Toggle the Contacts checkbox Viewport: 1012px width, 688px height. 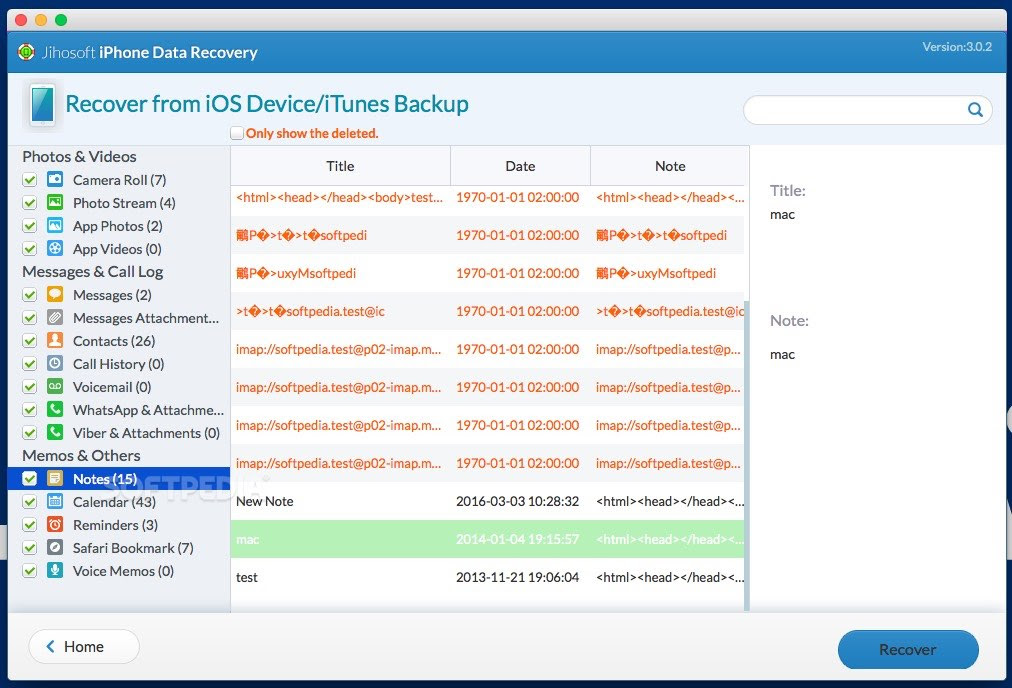coord(30,341)
